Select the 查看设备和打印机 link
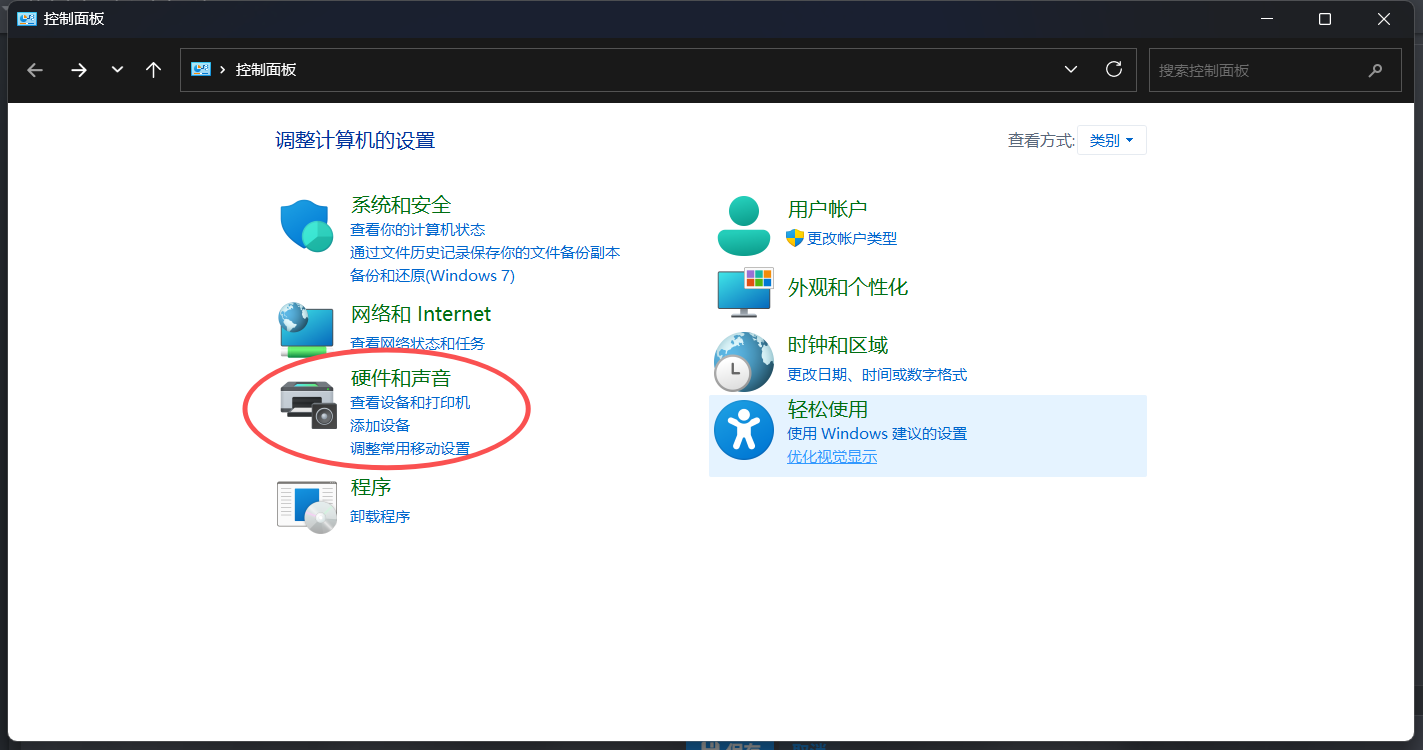The width and height of the screenshot is (1423, 750). [410, 403]
